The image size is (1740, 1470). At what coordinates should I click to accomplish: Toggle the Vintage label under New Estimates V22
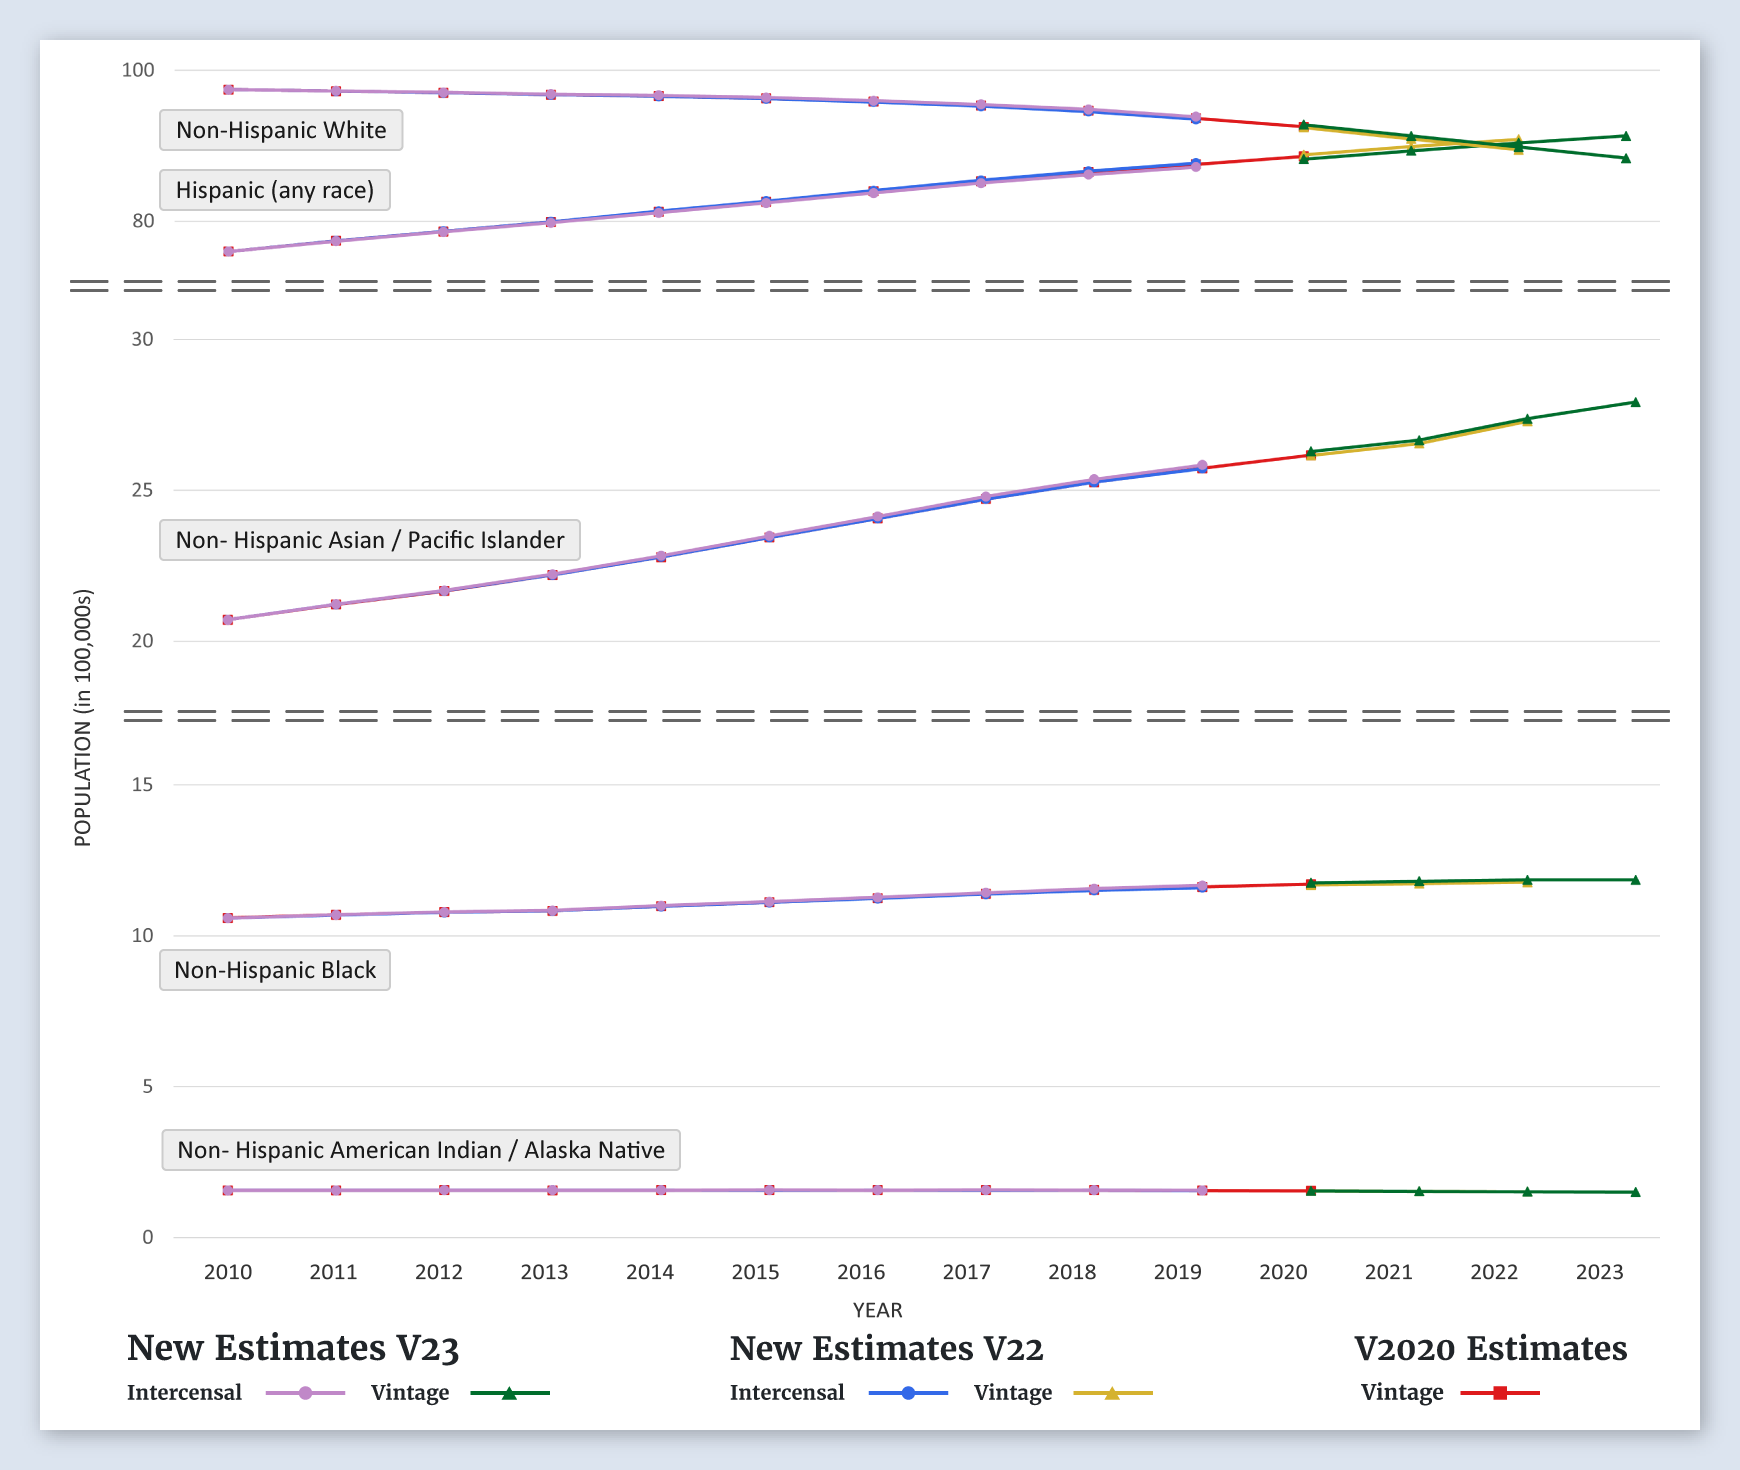pos(1012,1393)
